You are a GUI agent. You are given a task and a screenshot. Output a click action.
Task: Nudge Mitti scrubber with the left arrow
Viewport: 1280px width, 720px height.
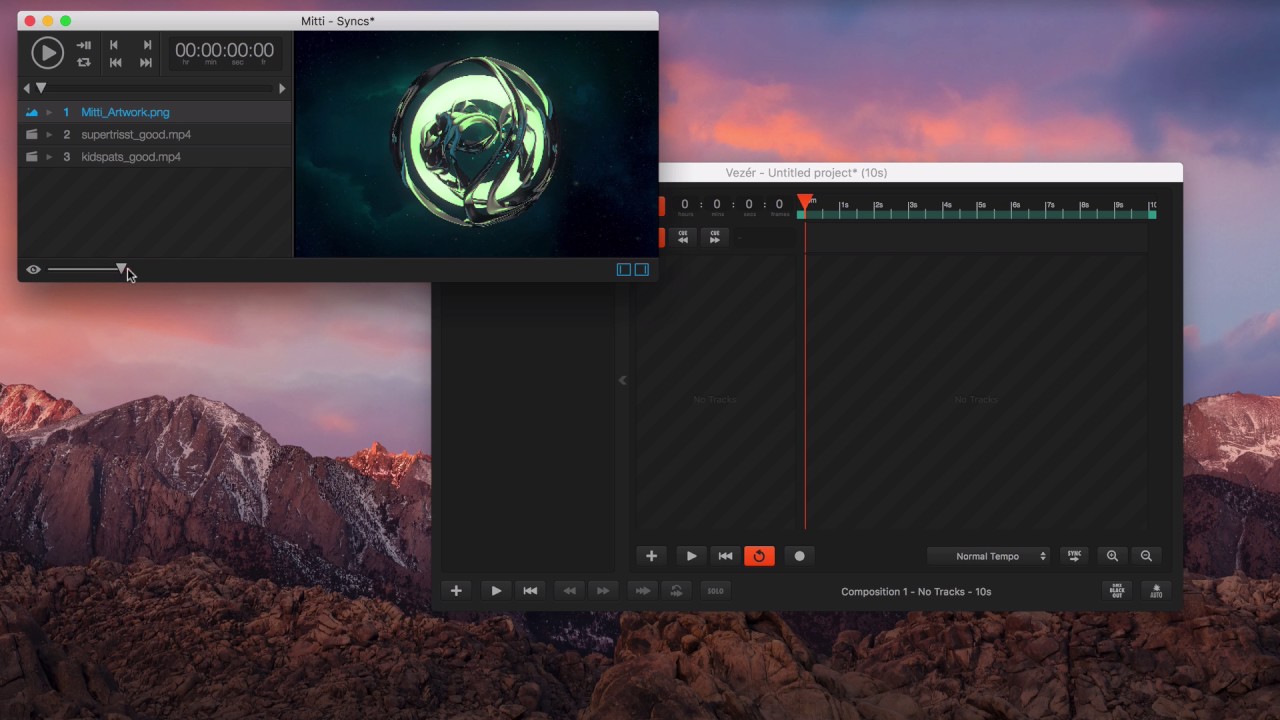[x=26, y=88]
